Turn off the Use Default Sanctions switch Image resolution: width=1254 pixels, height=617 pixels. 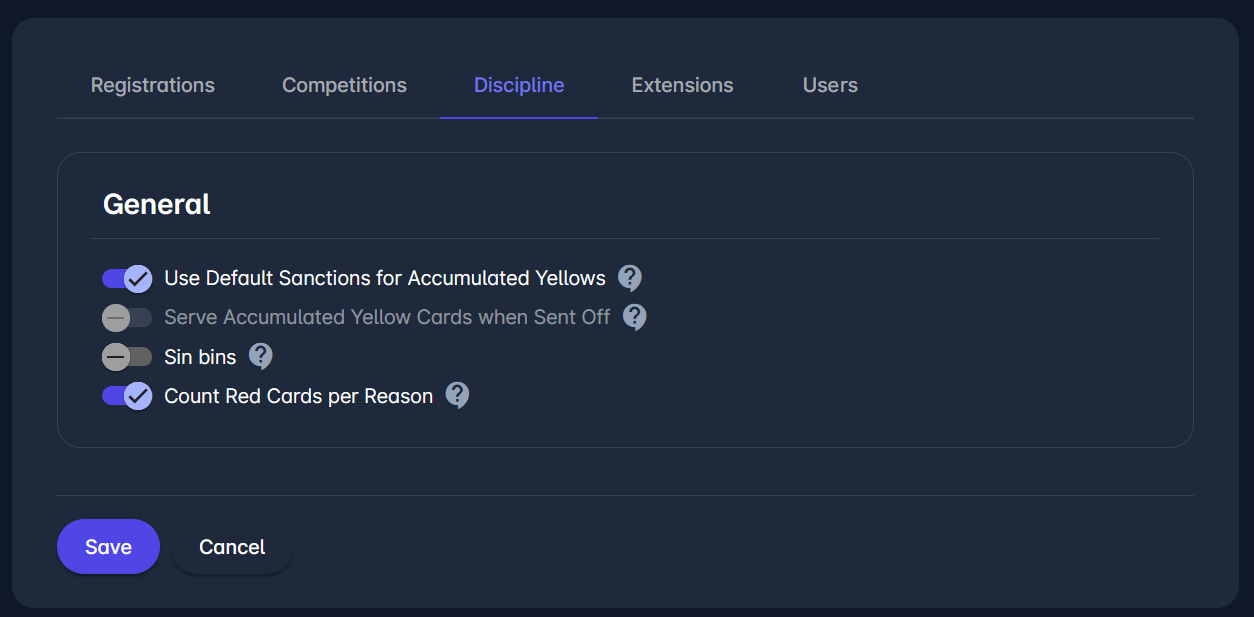127,278
